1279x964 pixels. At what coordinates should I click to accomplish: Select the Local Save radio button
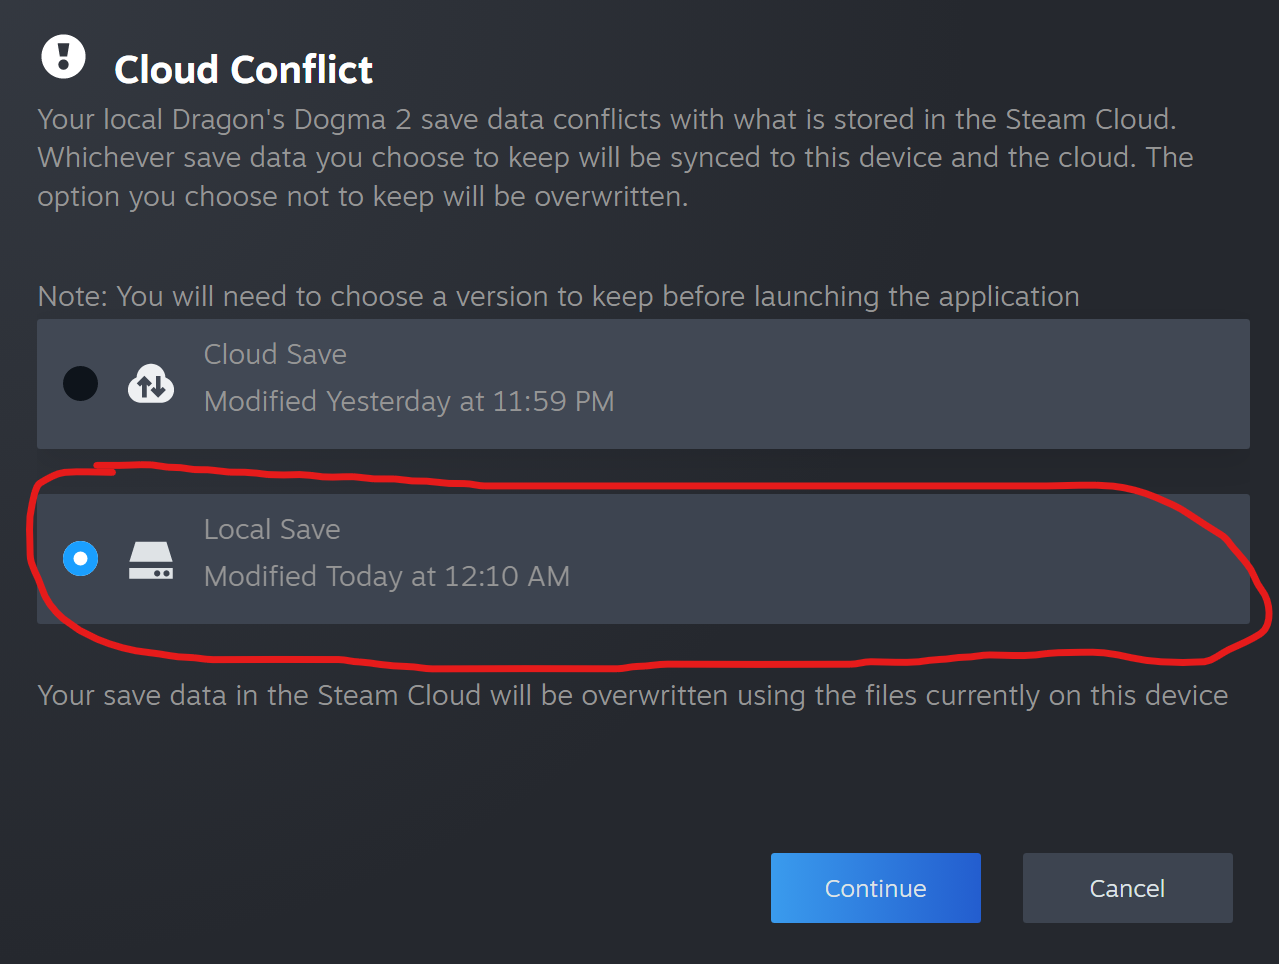click(81, 559)
